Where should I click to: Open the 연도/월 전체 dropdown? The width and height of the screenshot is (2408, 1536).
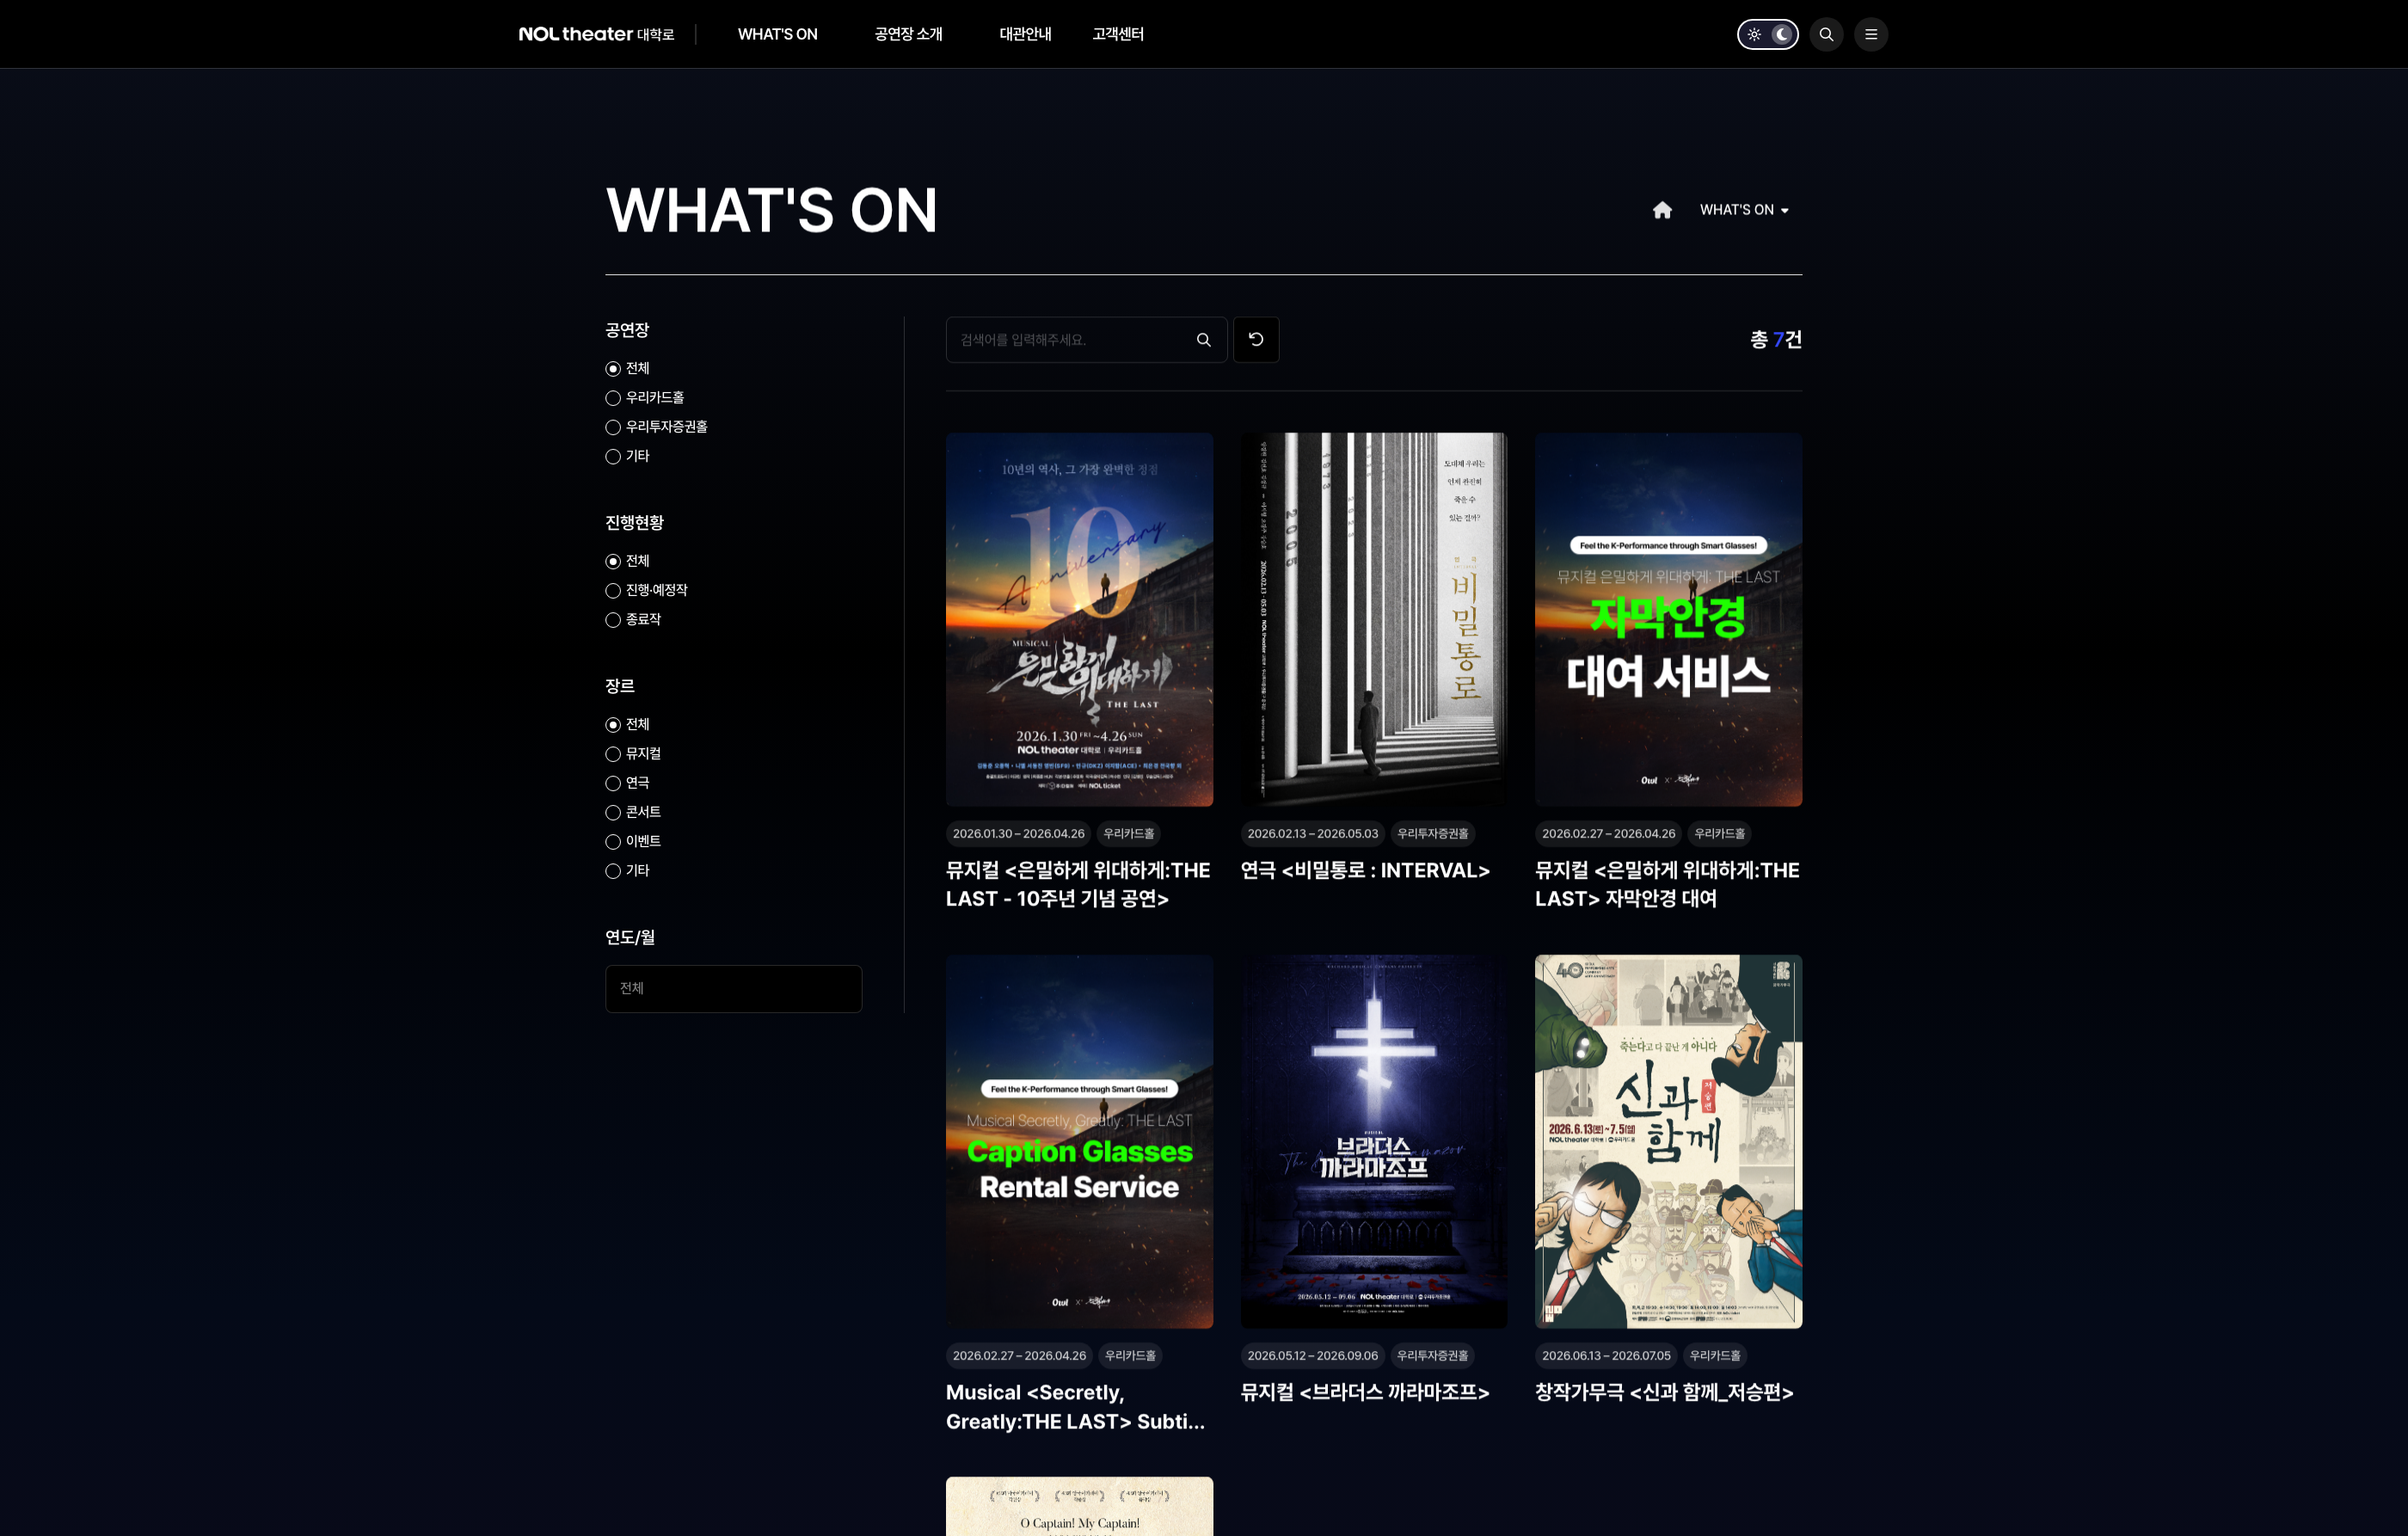pos(733,988)
